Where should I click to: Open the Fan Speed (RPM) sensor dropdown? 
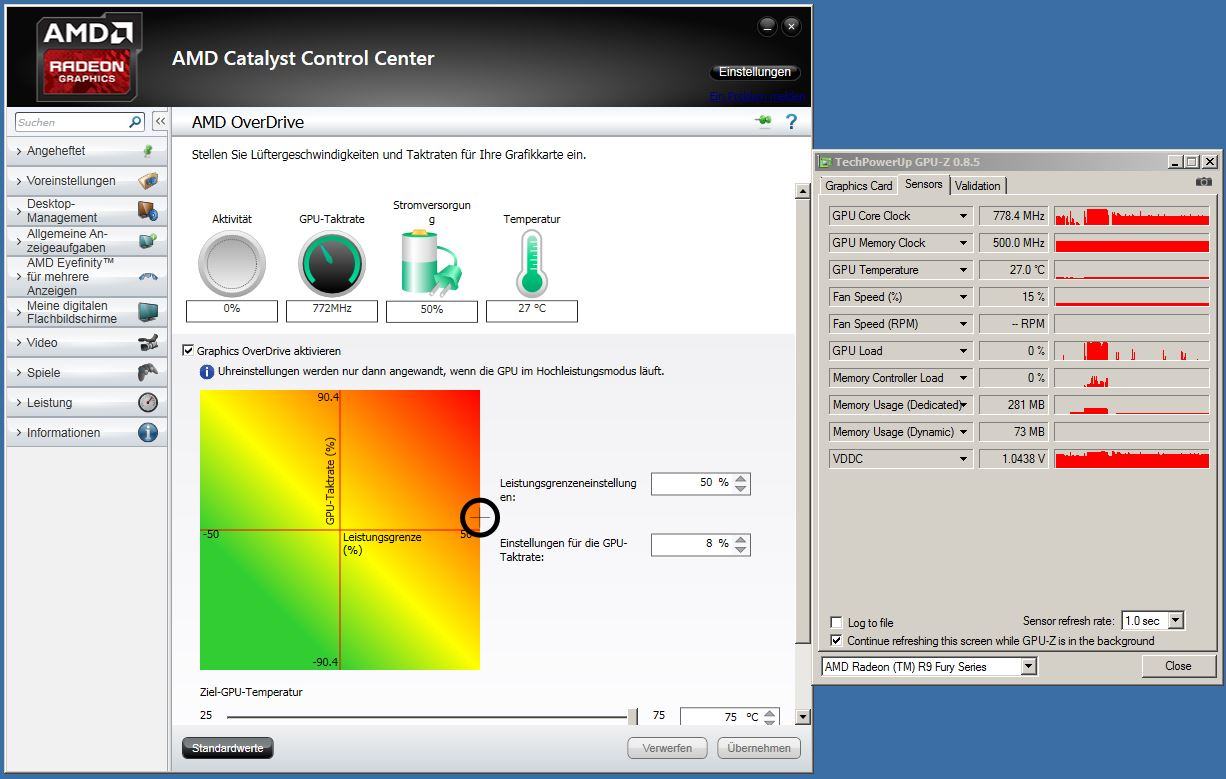point(963,324)
